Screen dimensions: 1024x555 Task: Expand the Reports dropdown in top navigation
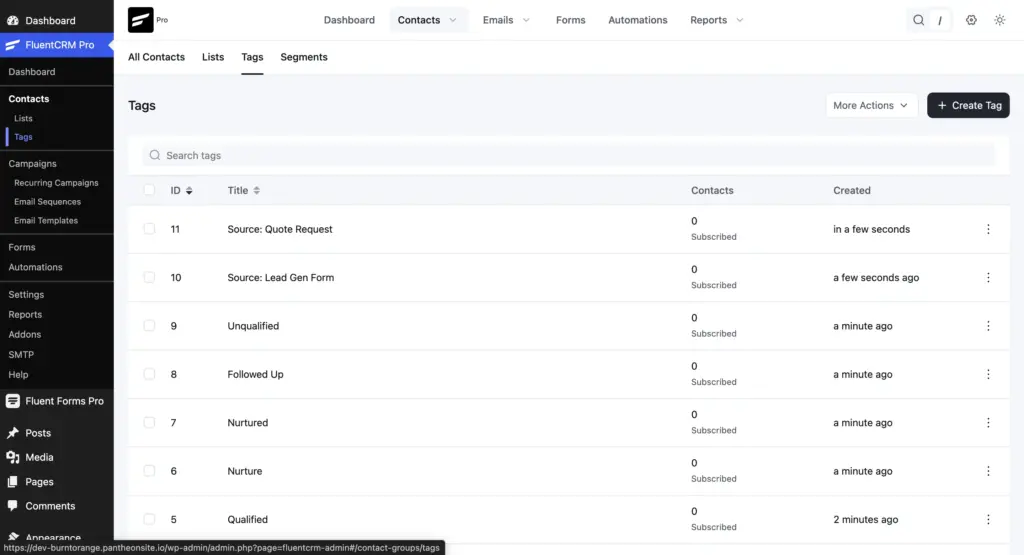(x=716, y=20)
